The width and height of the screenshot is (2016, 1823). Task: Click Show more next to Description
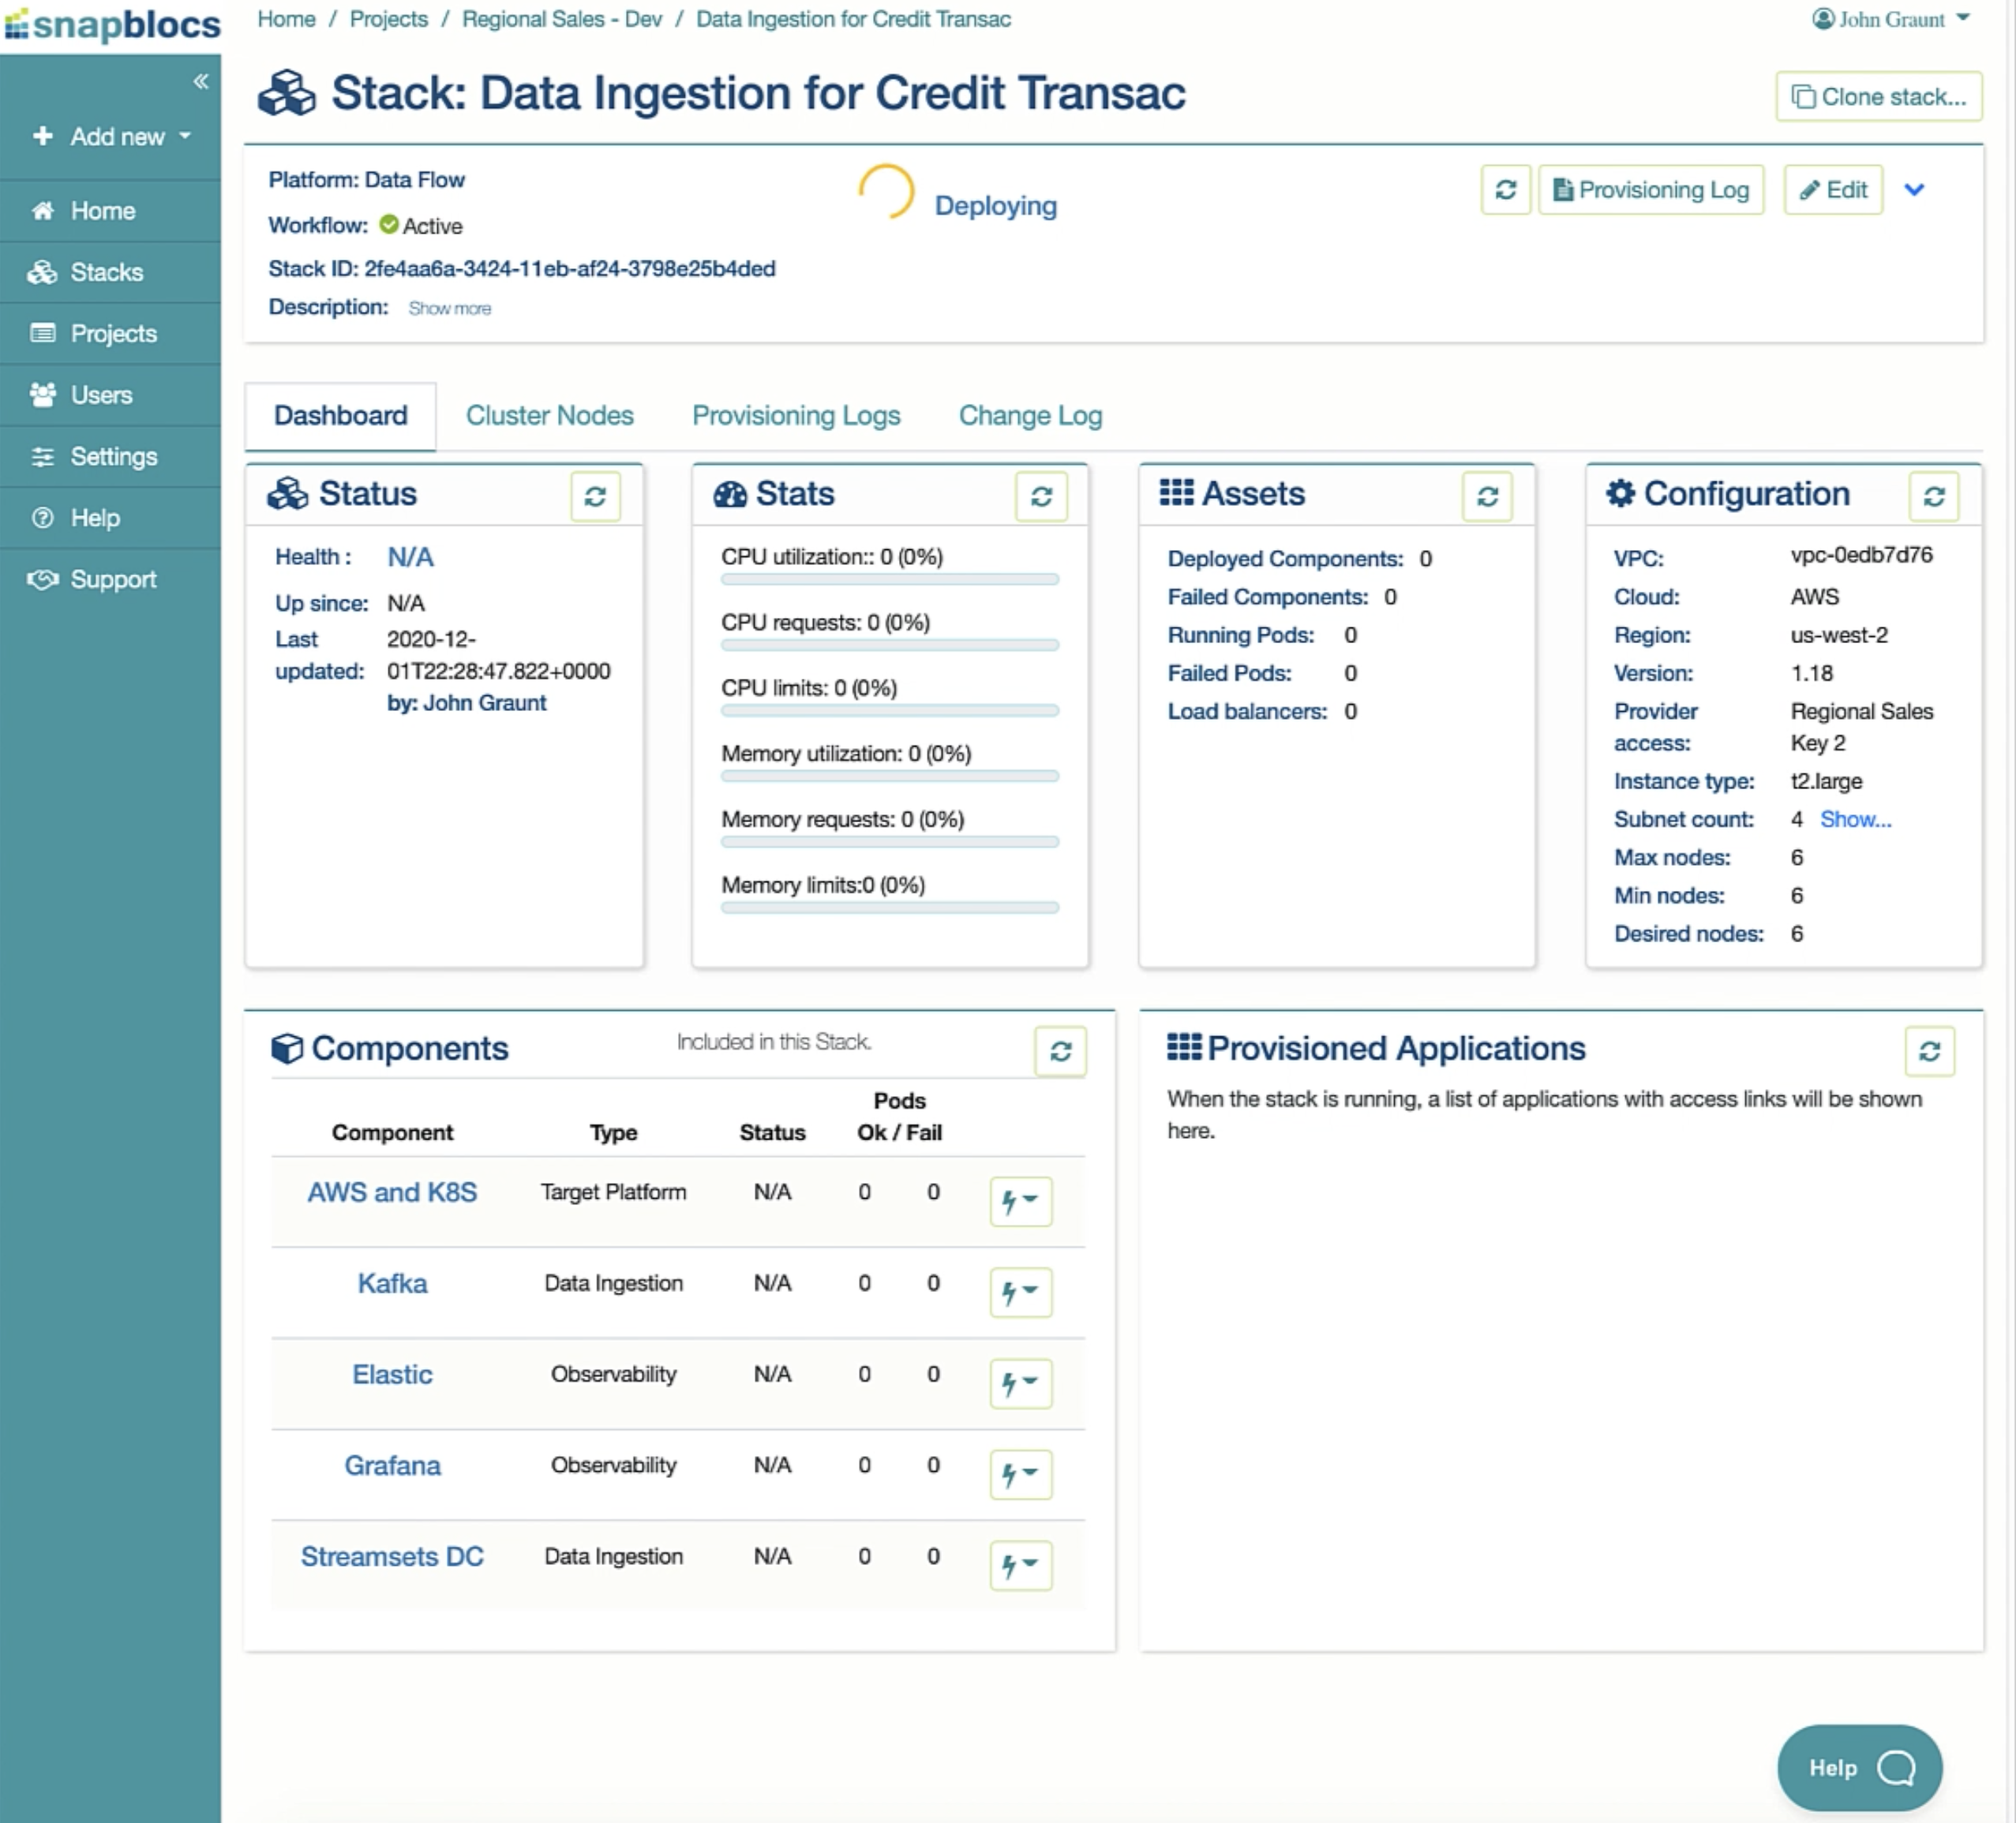450,308
